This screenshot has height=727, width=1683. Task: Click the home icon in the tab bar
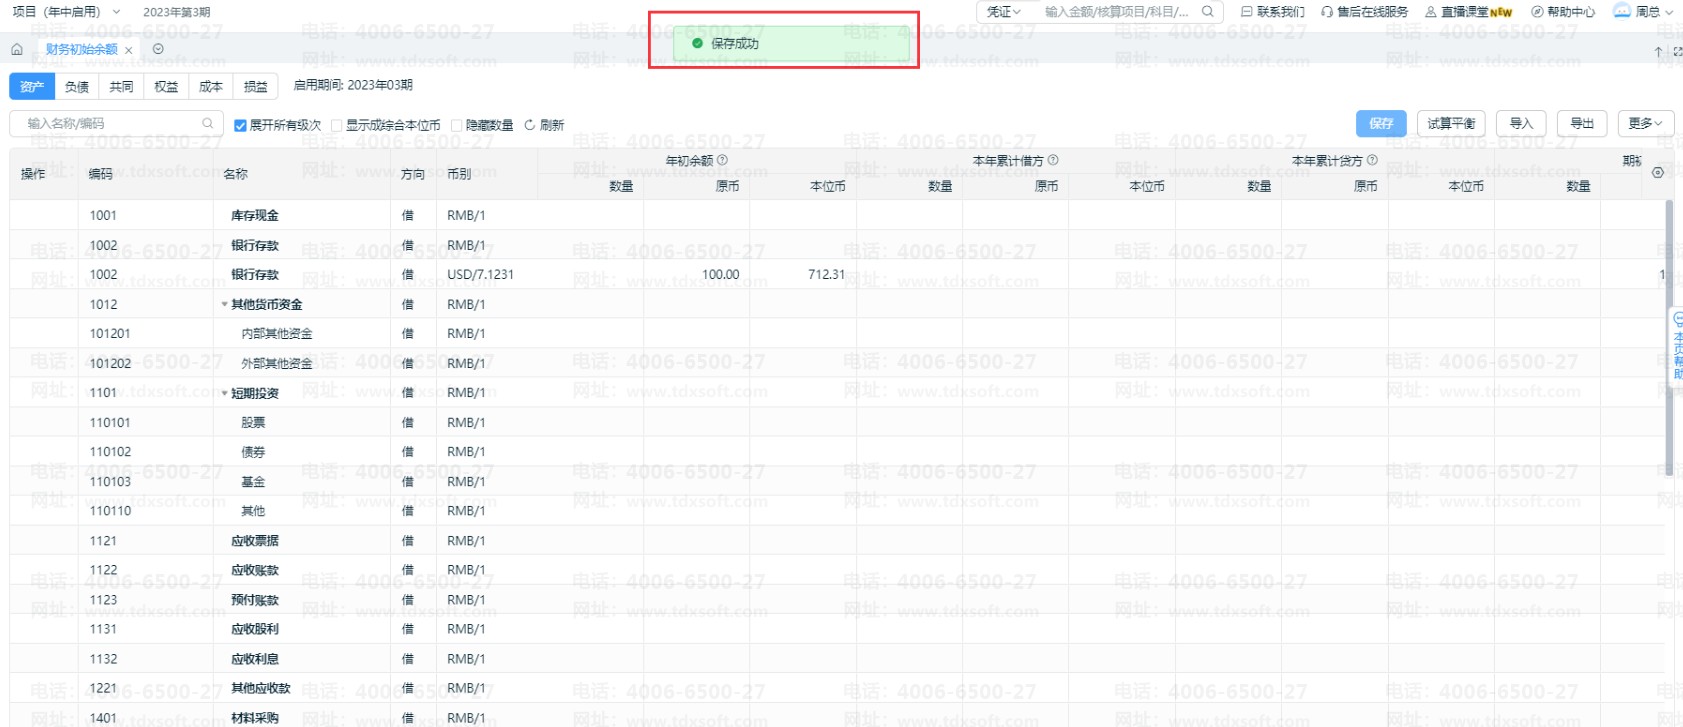tap(17, 49)
